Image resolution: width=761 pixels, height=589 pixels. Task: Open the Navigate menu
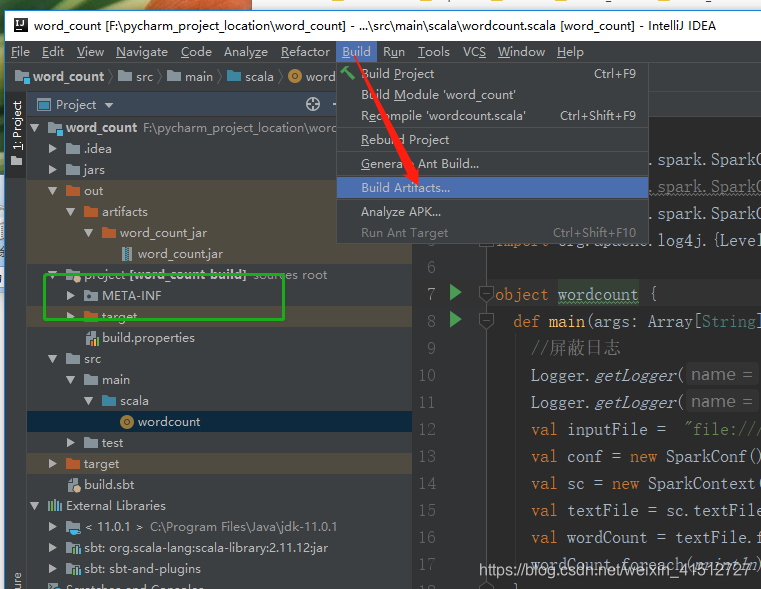142,51
